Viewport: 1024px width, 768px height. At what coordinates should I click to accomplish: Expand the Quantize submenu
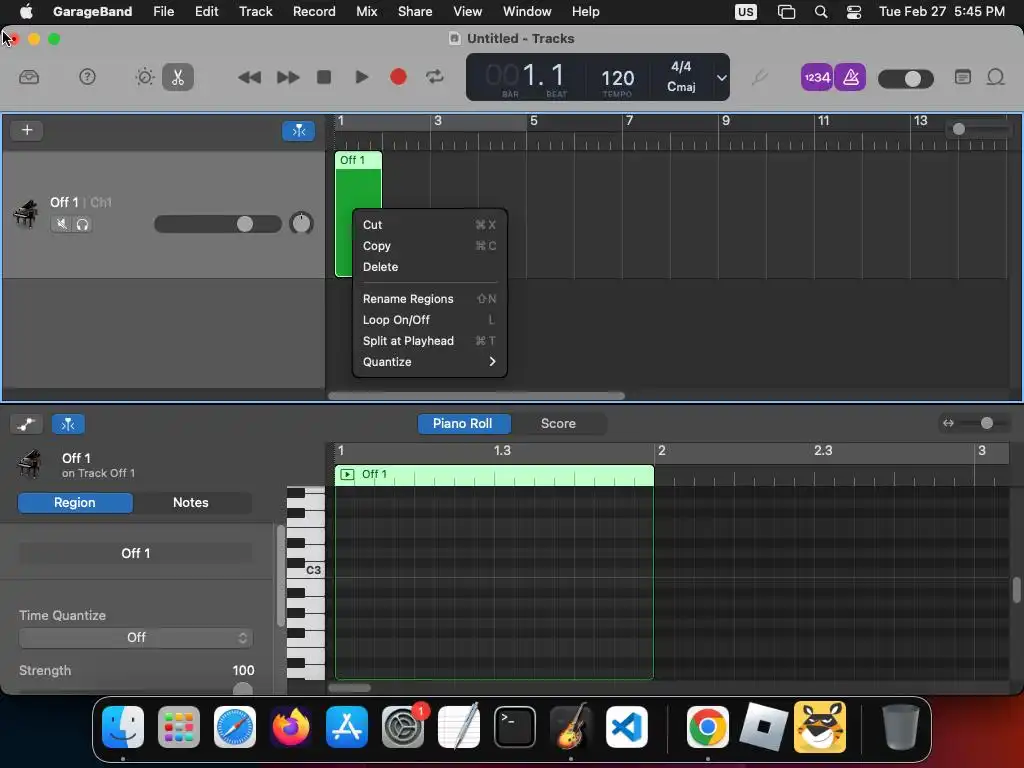pyautogui.click(x=430, y=361)
